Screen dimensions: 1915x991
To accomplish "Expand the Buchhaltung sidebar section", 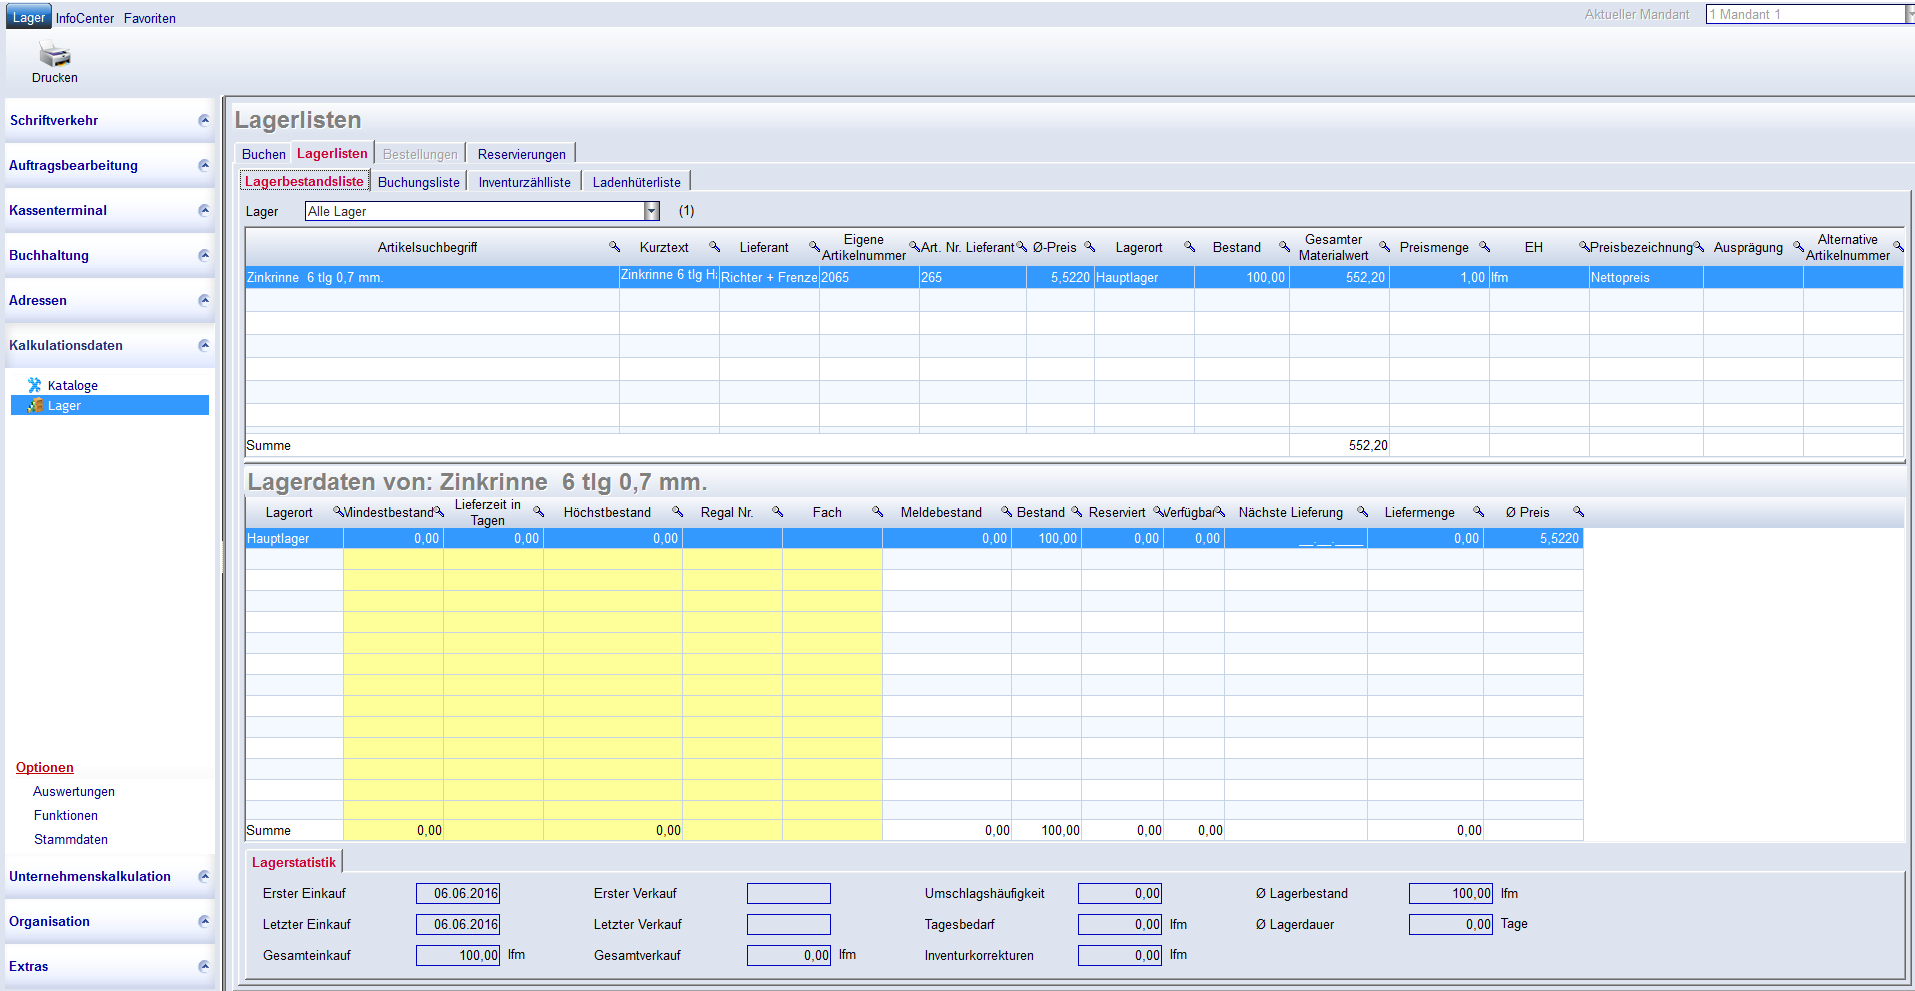I will (x=204, y=255).
